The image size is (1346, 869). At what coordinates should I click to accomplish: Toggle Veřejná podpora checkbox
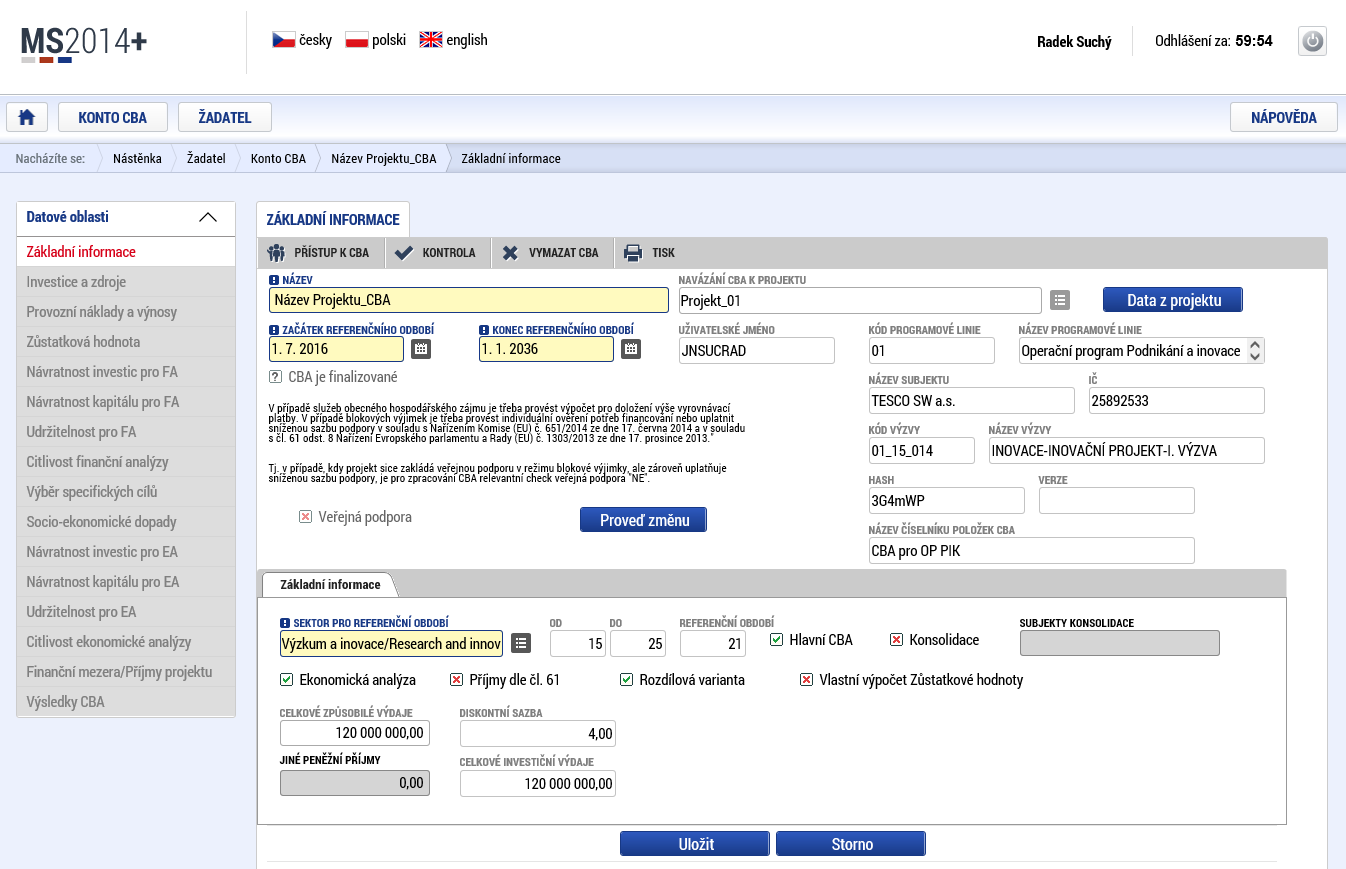(x=306, y=517)
